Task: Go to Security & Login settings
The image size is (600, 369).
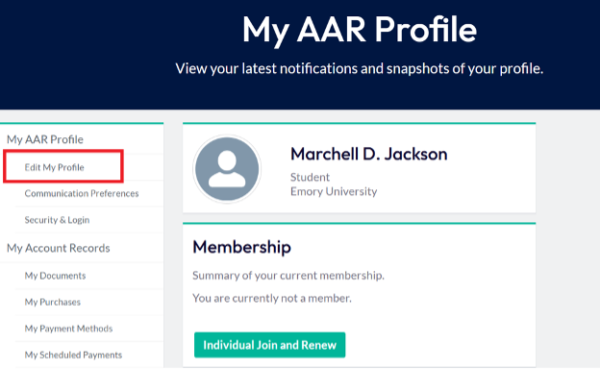Action: click(57, 220)
